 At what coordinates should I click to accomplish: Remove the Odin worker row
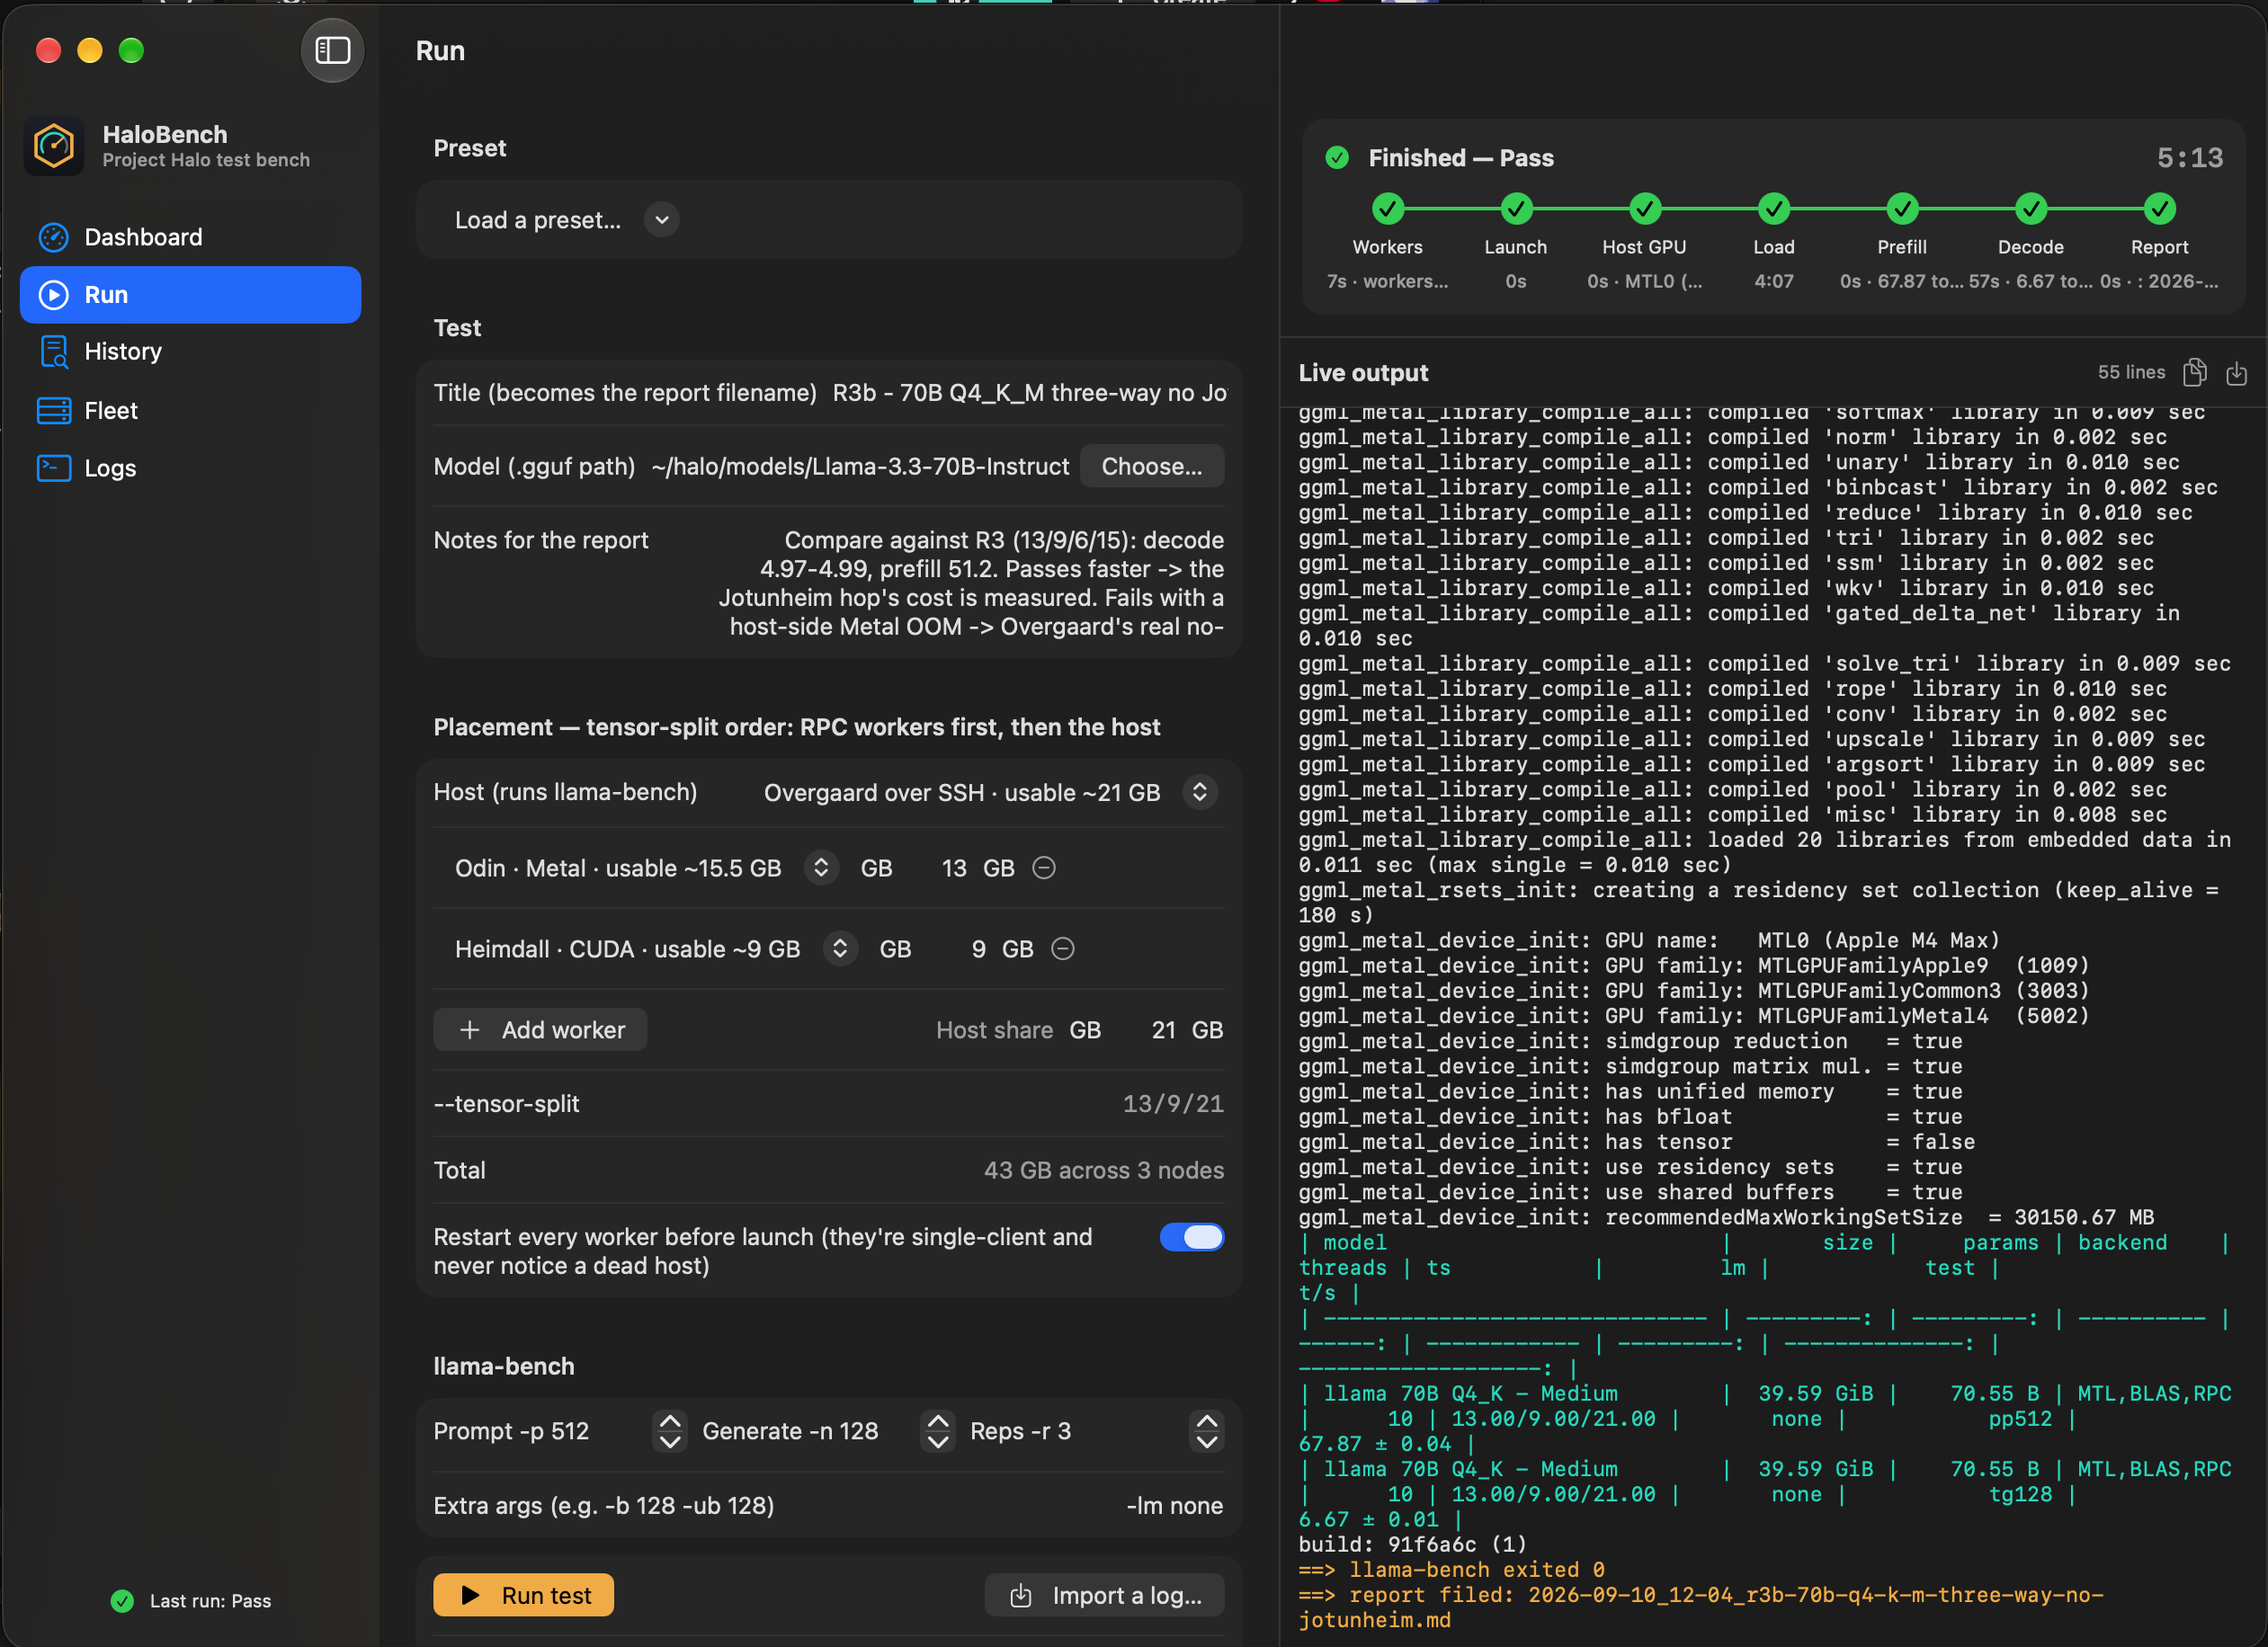[1043, 868]
